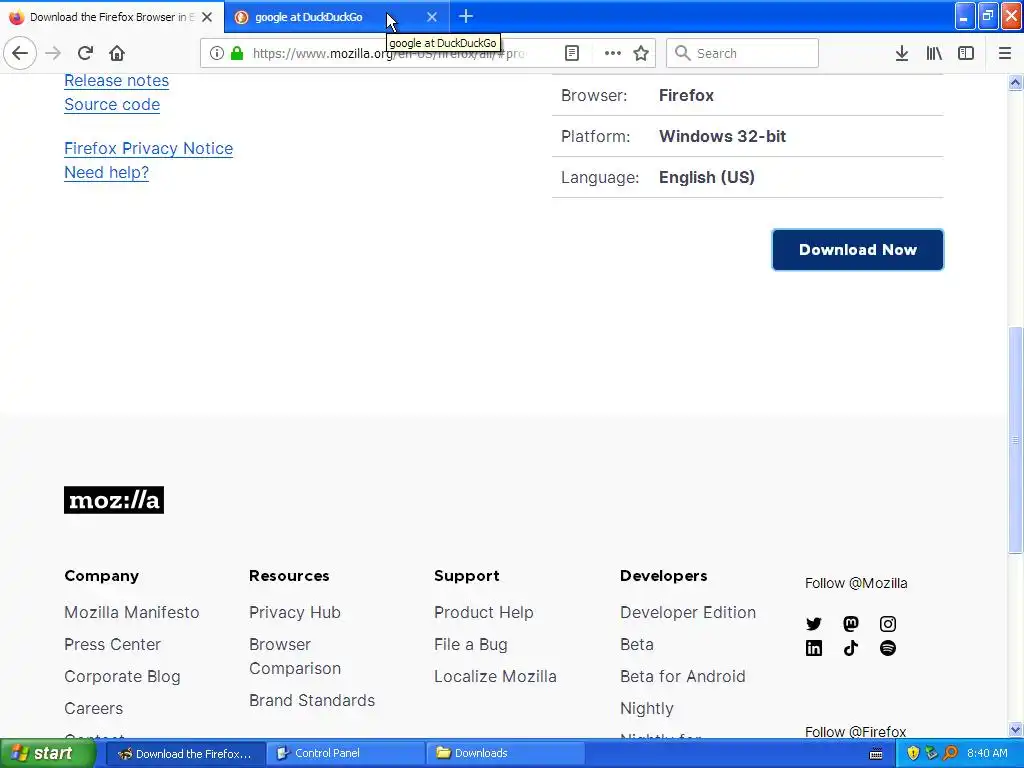The width and height of the screenshot is (1024, 768).
Task: Open the Beta footer link
Action: tap(637, 645)
